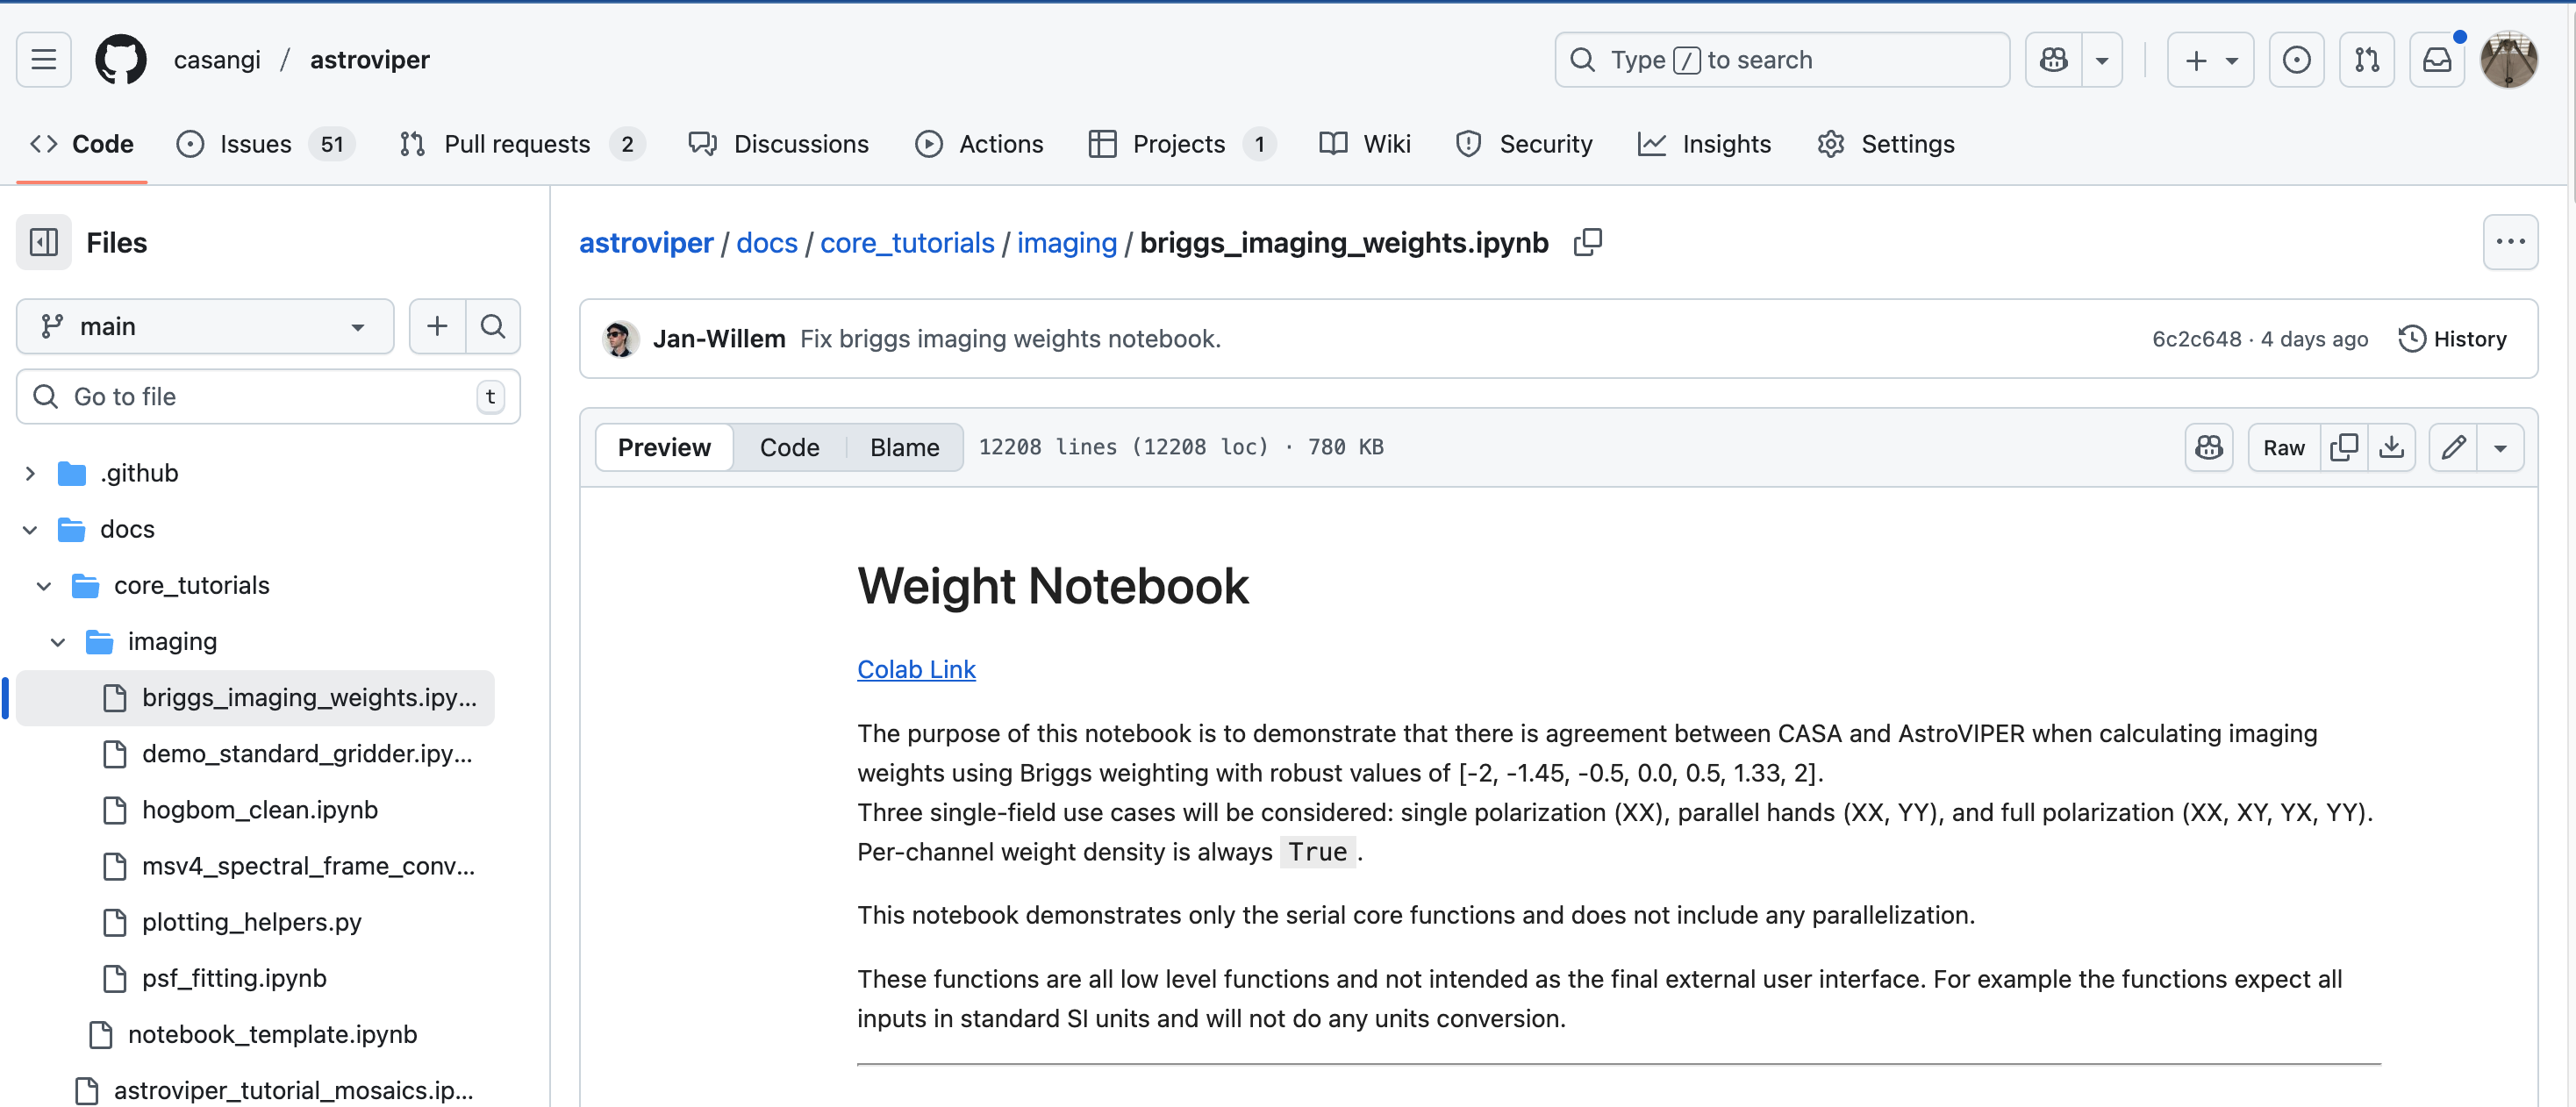The image size is (2576, 1107).
Task: Download raw file
Action: coord(2392,447)
